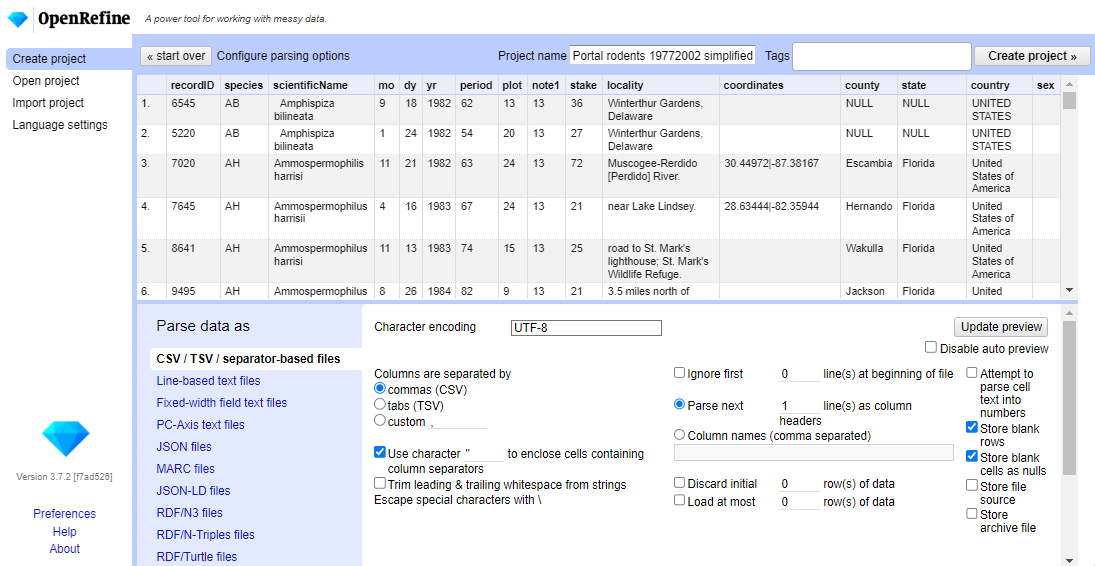The width and height of the screenshot is (1095, 566).
Task: Click the enclose character quote field
Action: pos(483,453)
